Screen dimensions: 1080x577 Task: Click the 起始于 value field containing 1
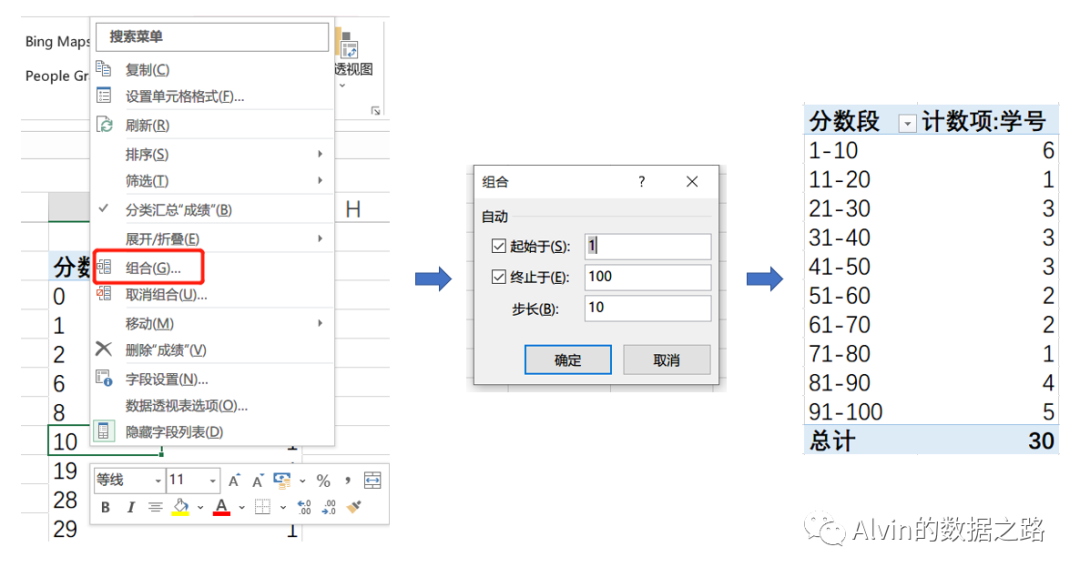coord(647,246)
